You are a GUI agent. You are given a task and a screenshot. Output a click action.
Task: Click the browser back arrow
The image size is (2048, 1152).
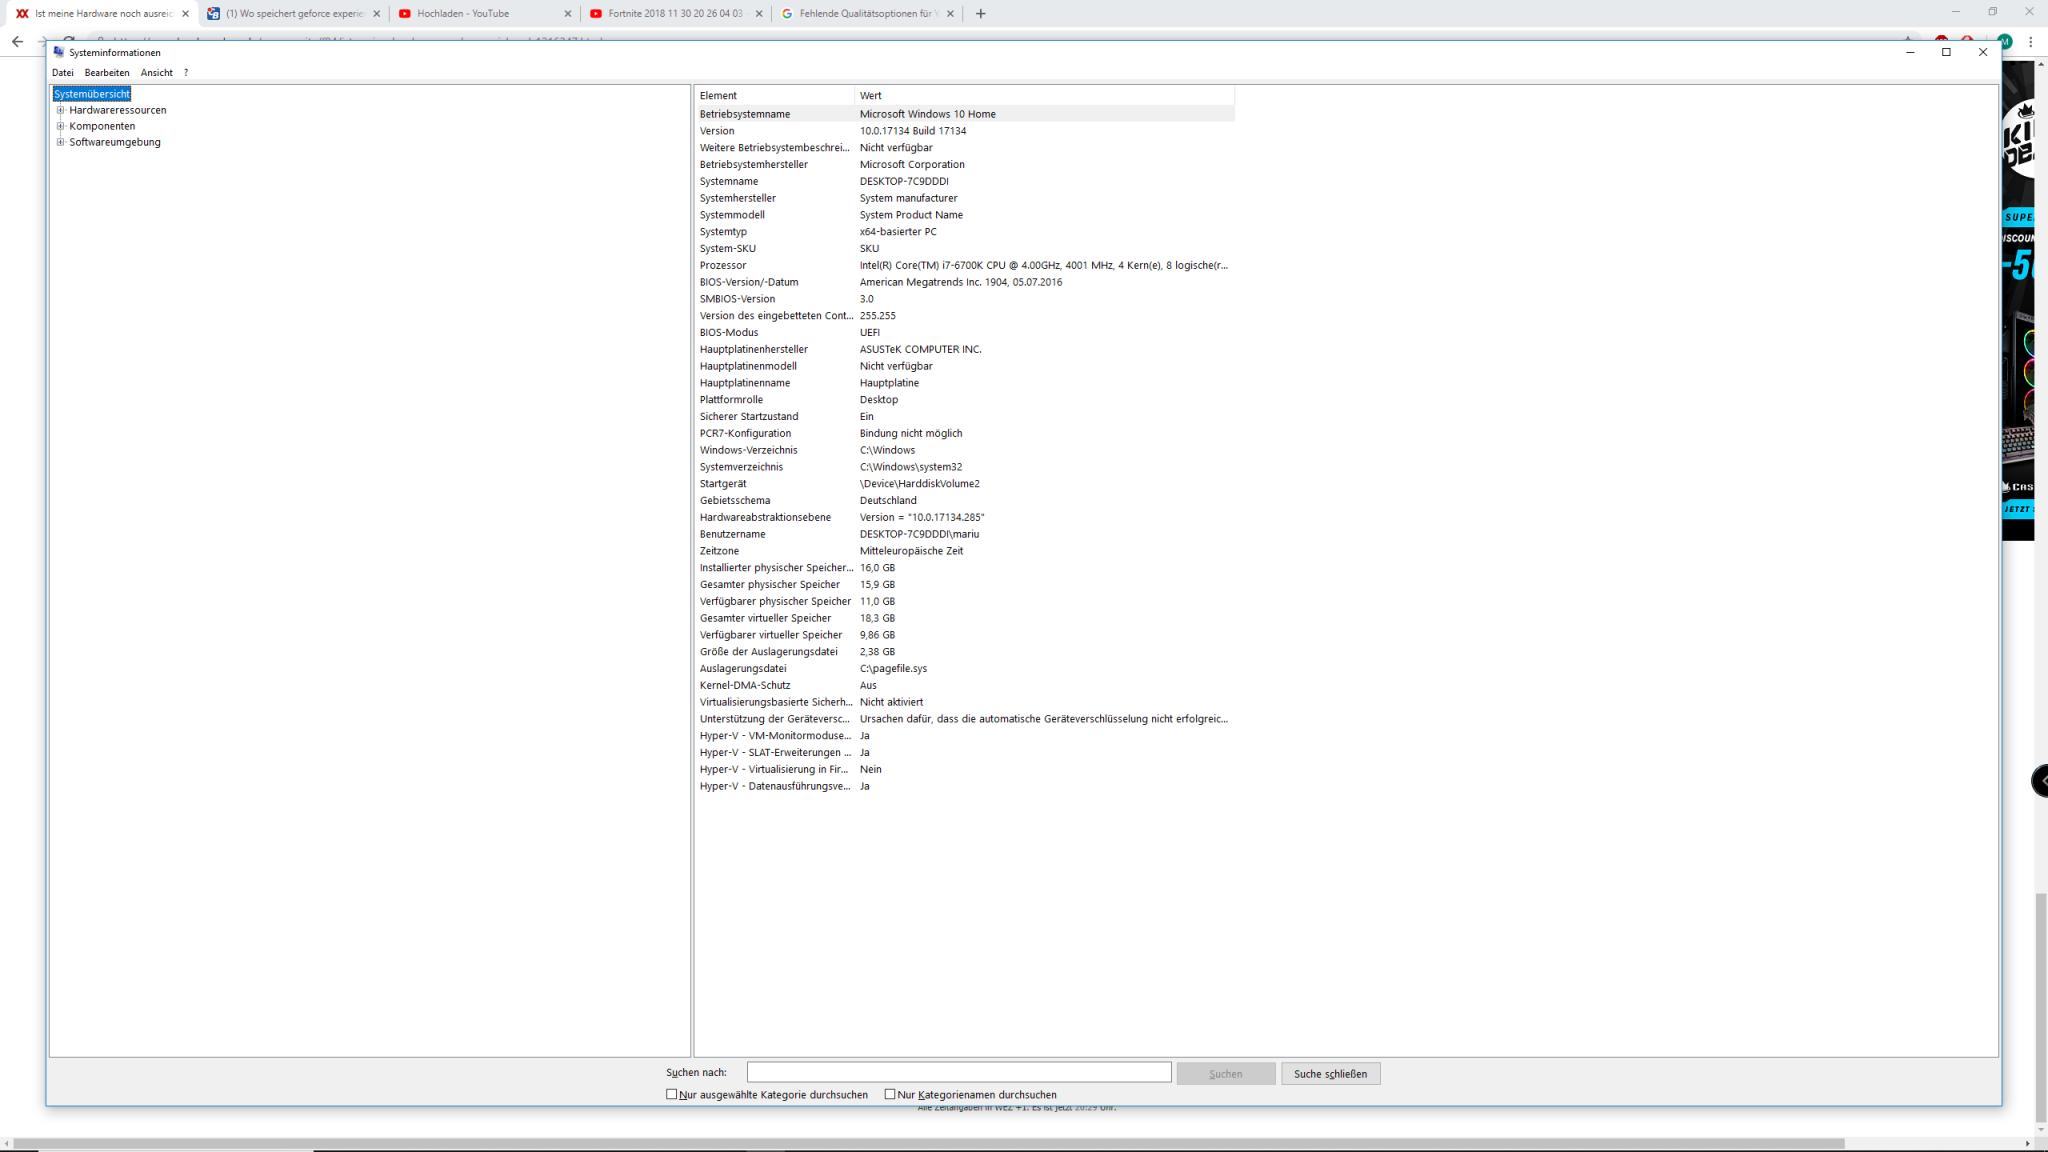tap(17, 42)
